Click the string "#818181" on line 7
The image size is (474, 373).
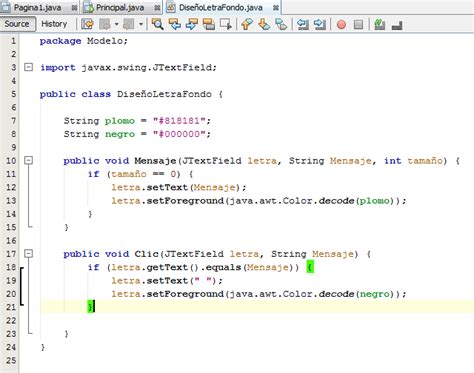179,121
